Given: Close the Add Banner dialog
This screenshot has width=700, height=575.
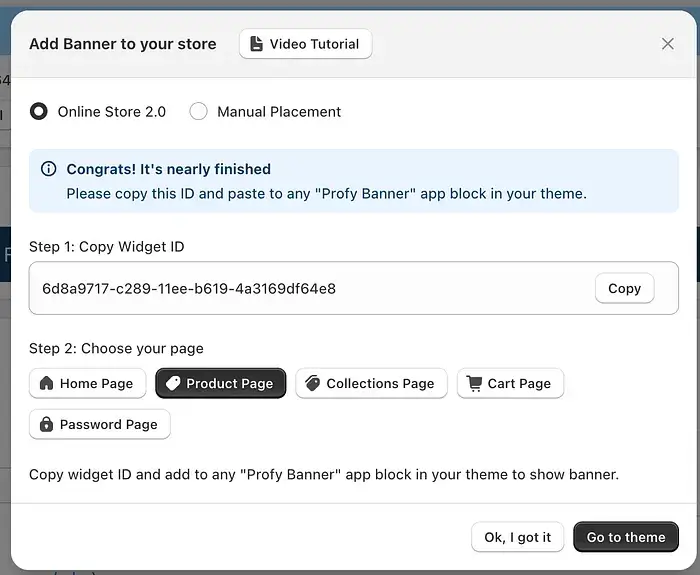Looking at the screenshot, I should 667,44.
